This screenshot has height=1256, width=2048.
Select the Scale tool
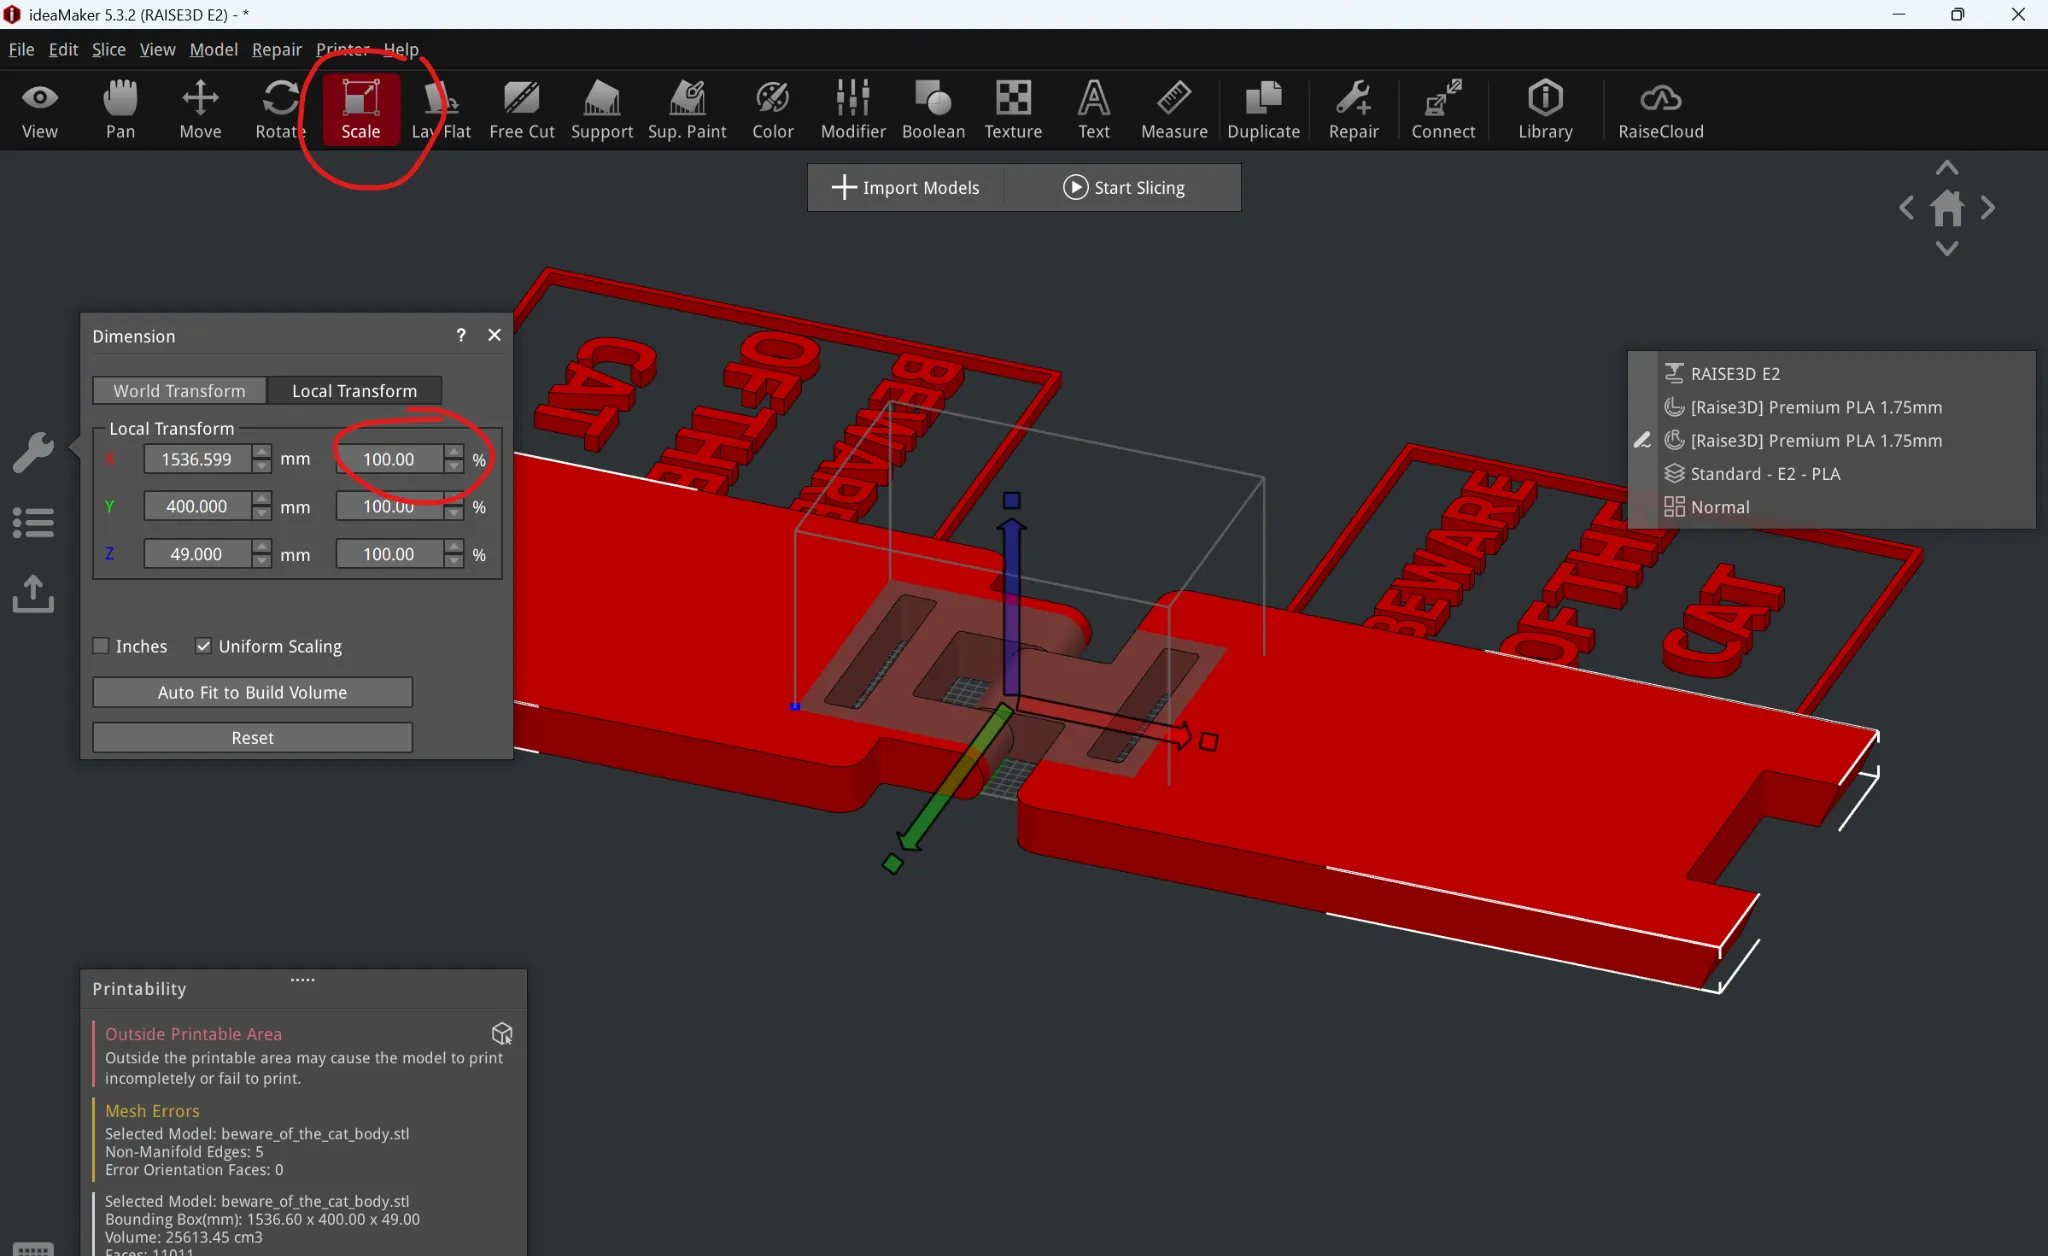pos(361,110)
